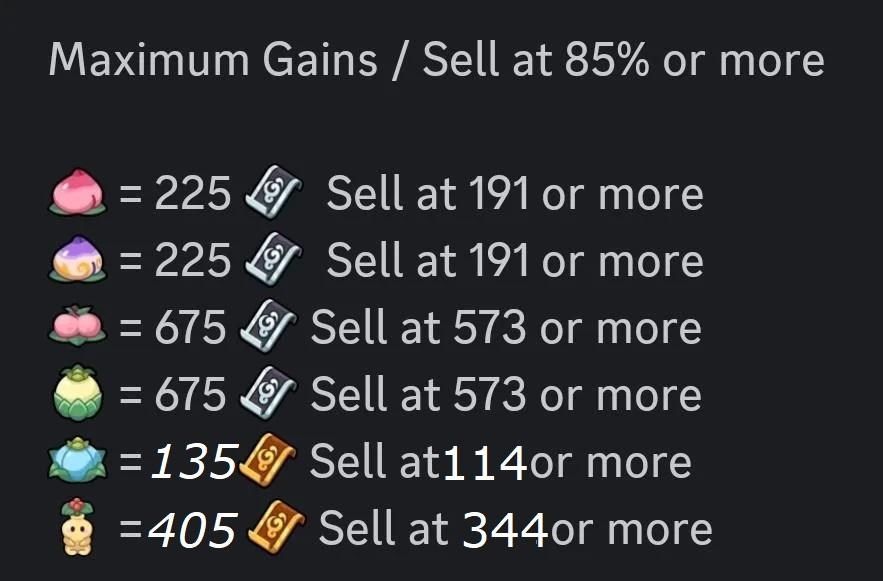Click the pink peach emoji
883x581 pixels.
click(76, 193)
